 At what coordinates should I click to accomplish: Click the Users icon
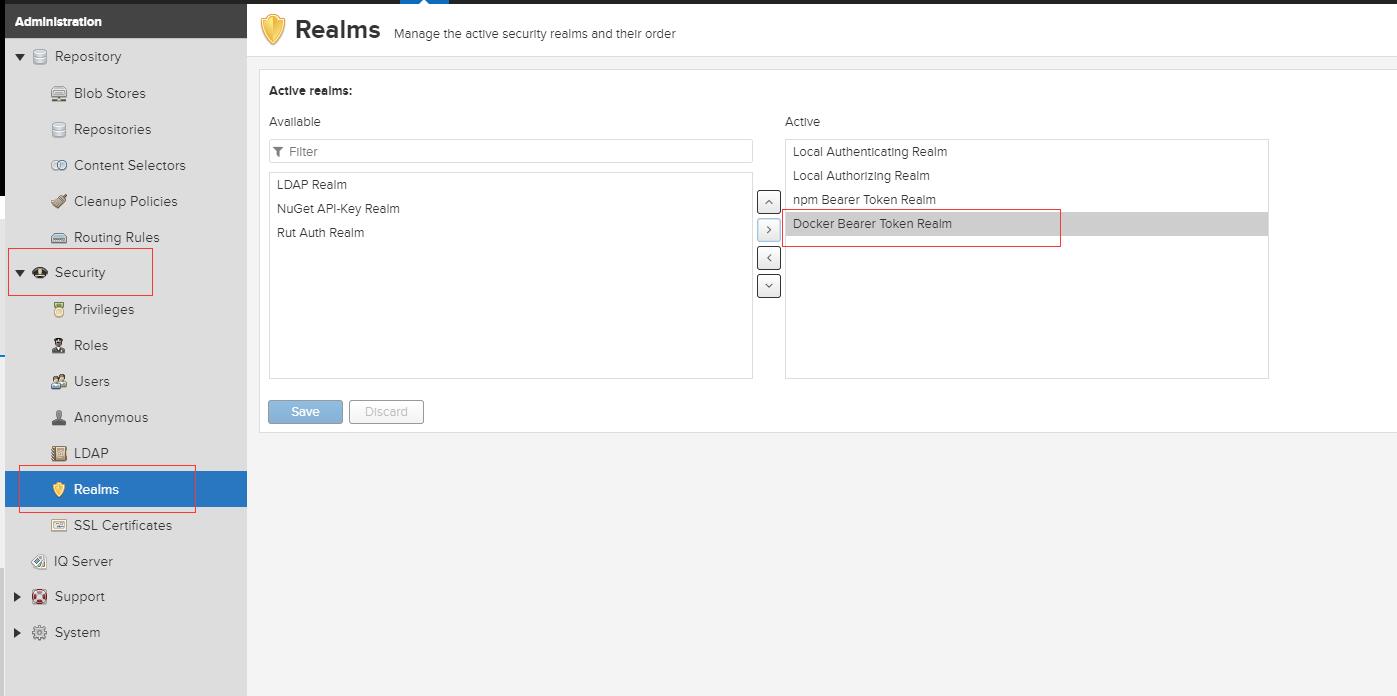(59, 381)
